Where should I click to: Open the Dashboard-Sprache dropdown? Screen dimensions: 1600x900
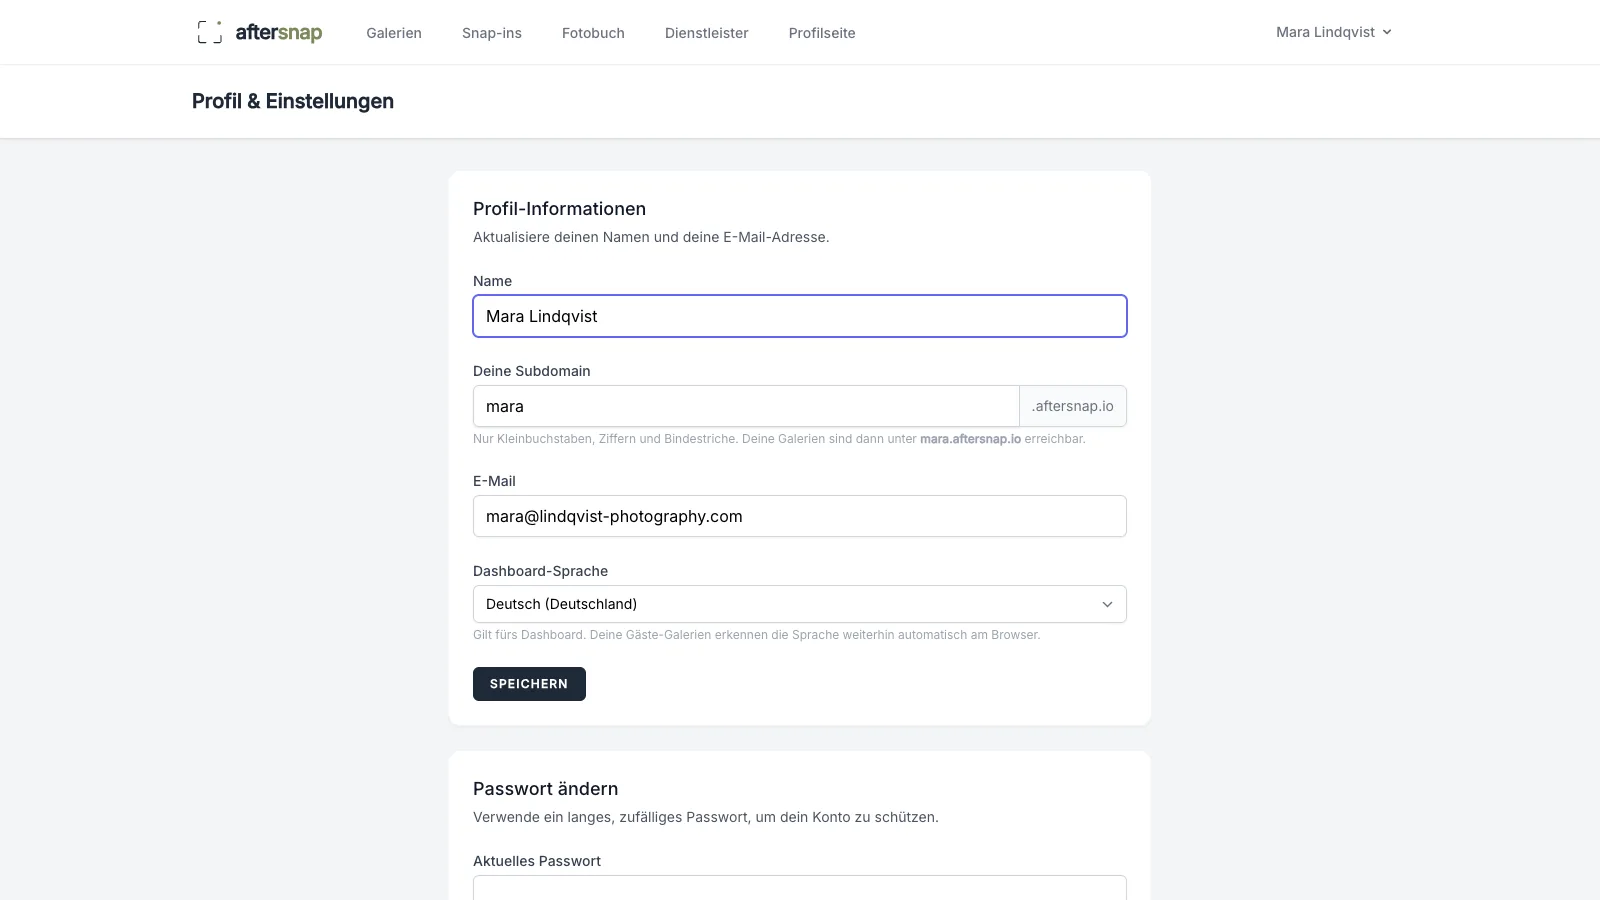(800, 604)
